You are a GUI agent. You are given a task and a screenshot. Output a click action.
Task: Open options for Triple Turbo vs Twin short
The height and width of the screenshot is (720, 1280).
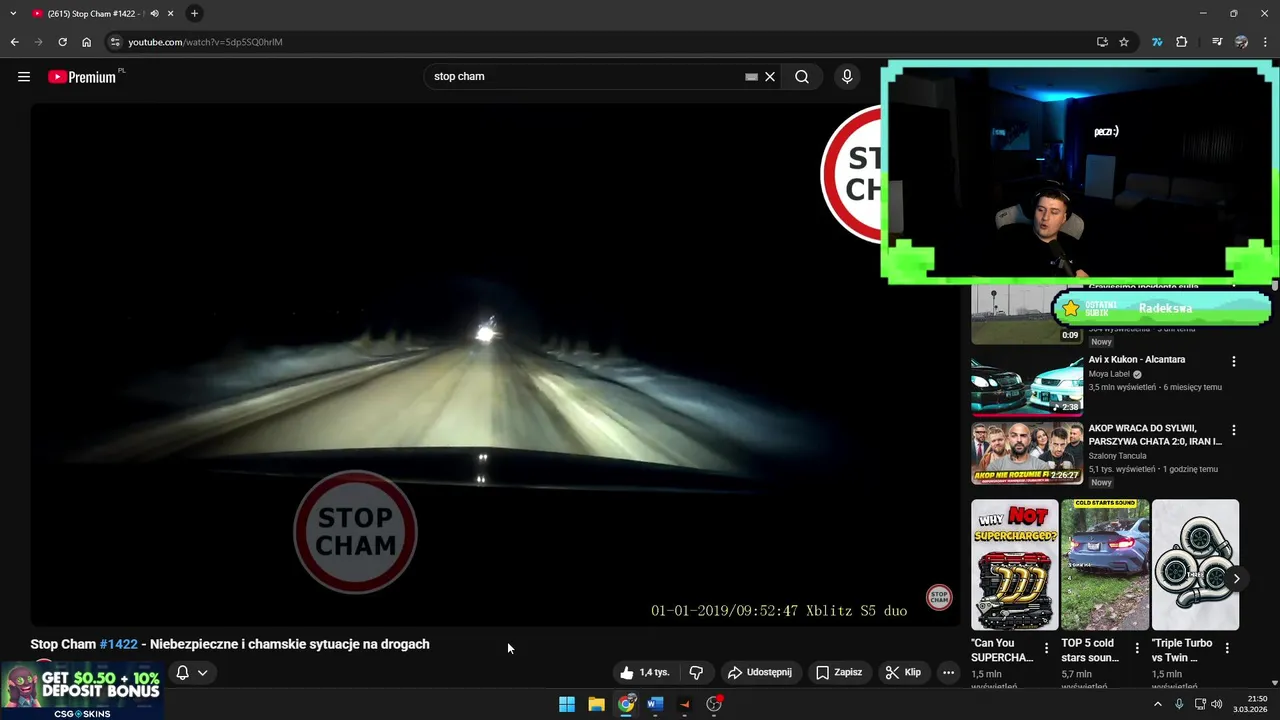click(x=1227, y=648)
